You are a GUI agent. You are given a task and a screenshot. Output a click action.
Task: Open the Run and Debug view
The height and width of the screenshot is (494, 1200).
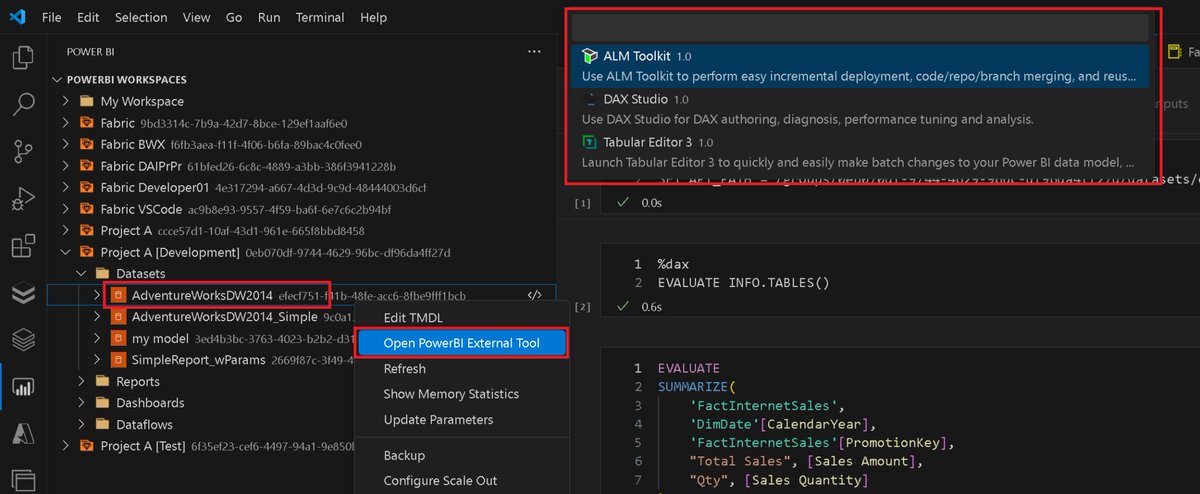[22, 199]
